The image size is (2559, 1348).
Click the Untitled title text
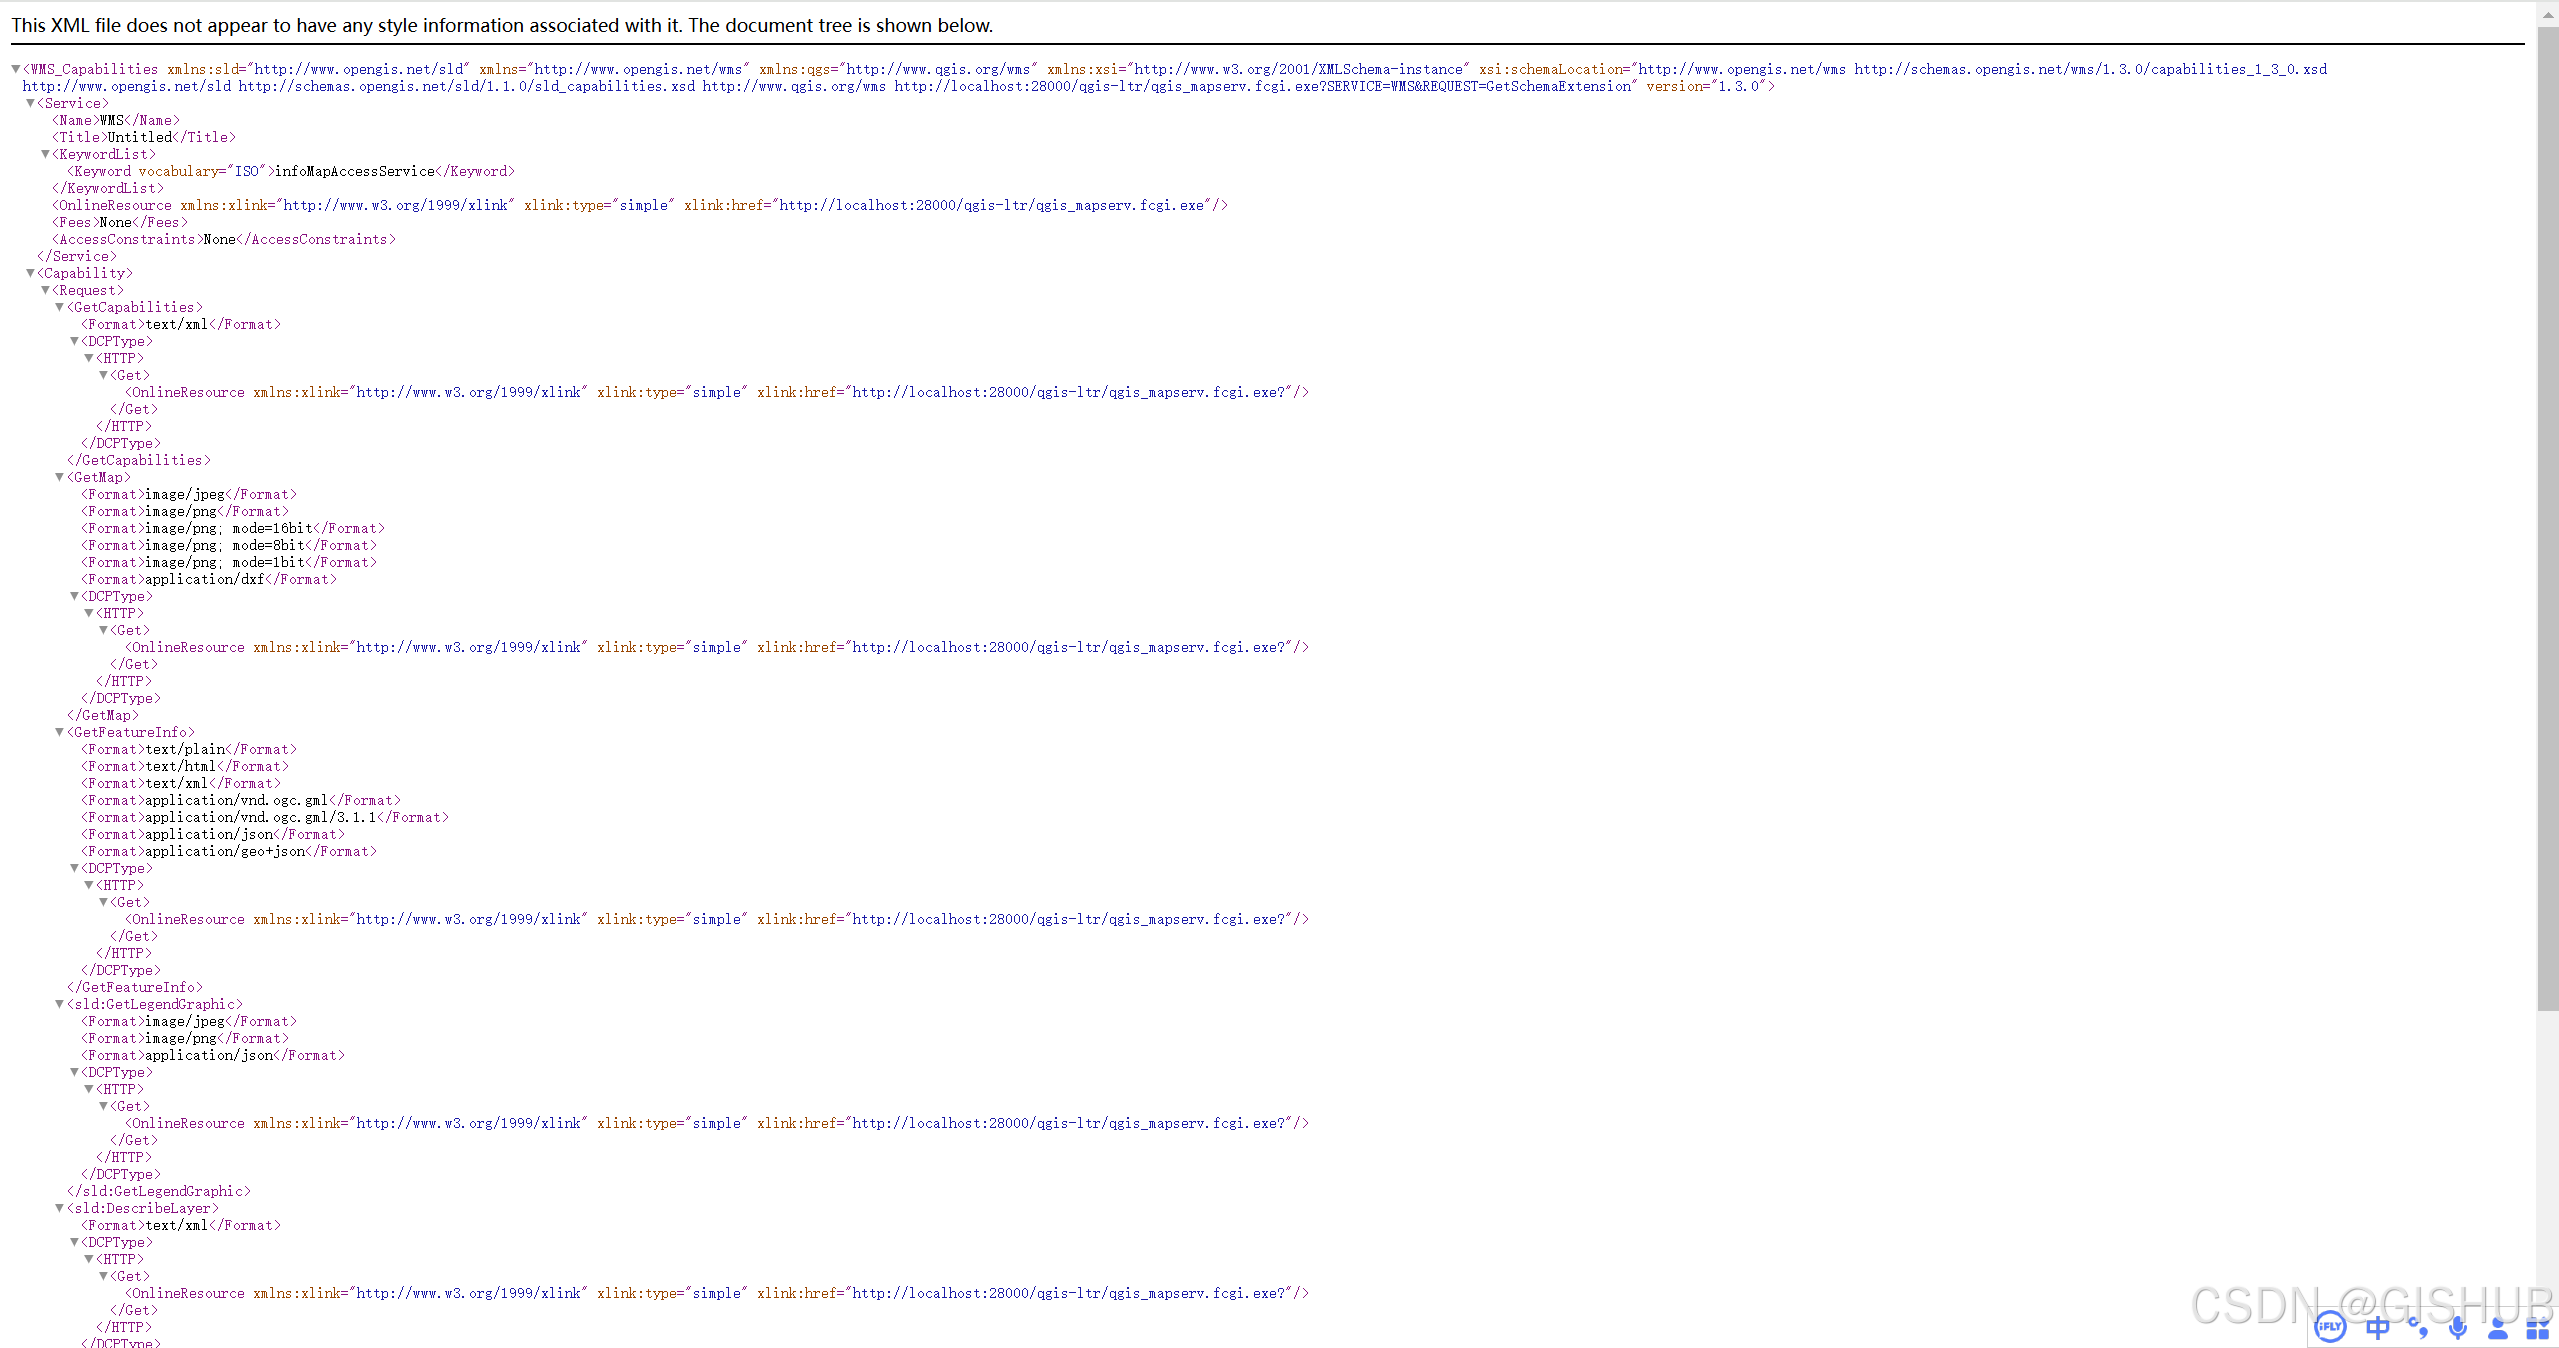[x=139, y=137]
